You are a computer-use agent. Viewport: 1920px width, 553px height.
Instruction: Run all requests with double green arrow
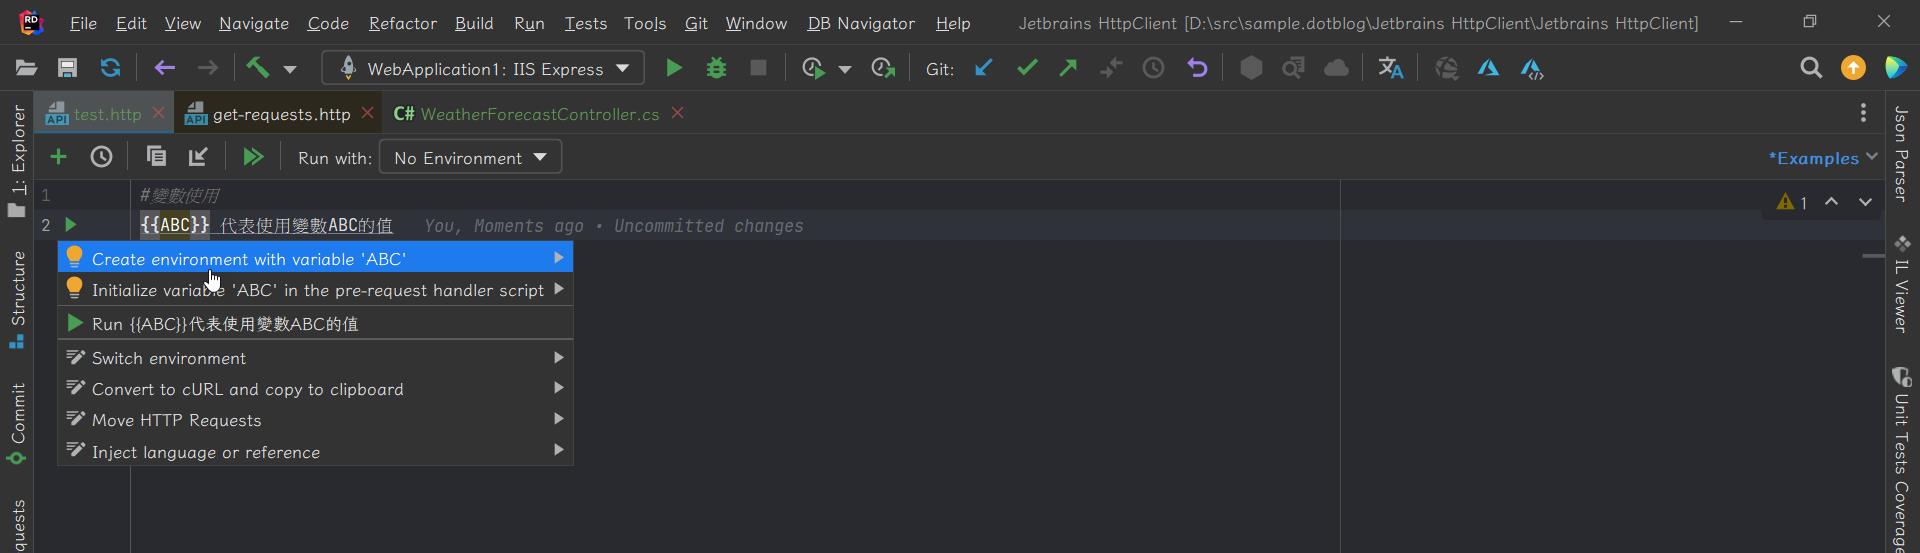253,157
